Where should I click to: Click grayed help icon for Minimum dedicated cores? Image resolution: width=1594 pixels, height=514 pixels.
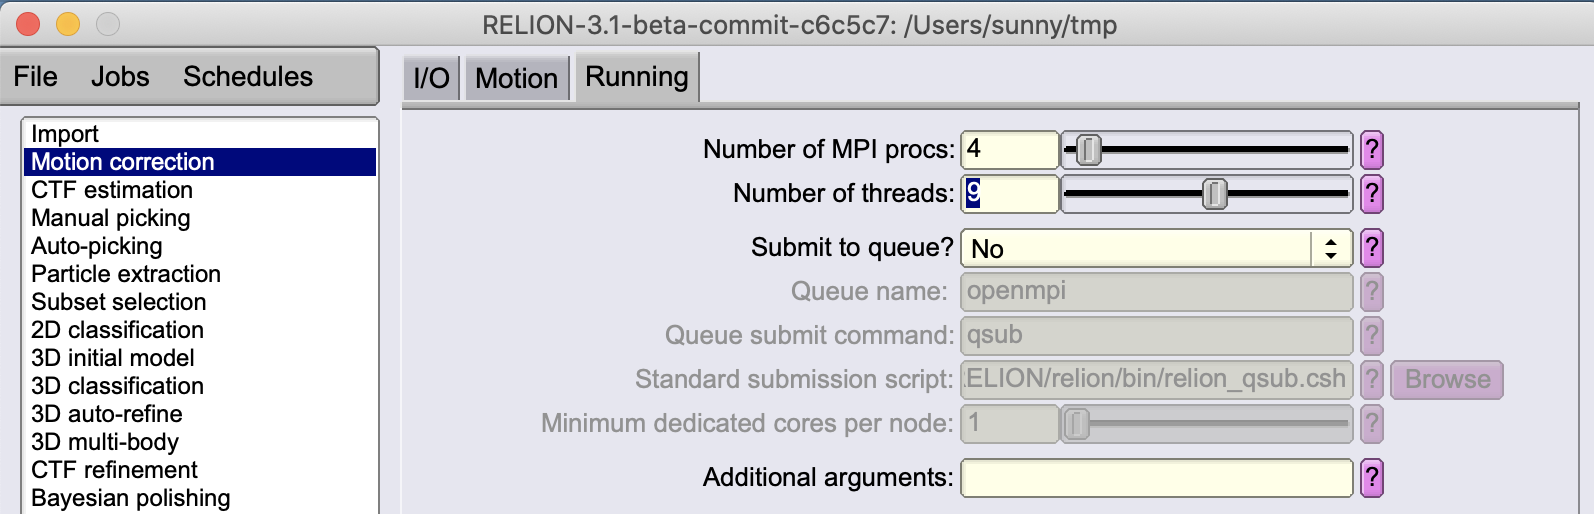(x=1372, y=424)
